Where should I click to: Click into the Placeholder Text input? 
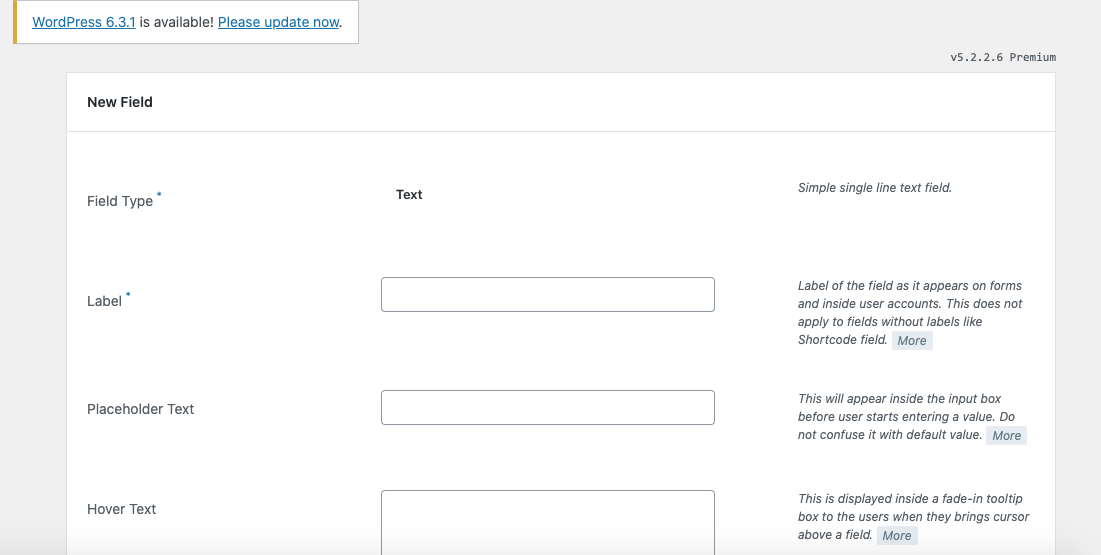tap(547, 408)
